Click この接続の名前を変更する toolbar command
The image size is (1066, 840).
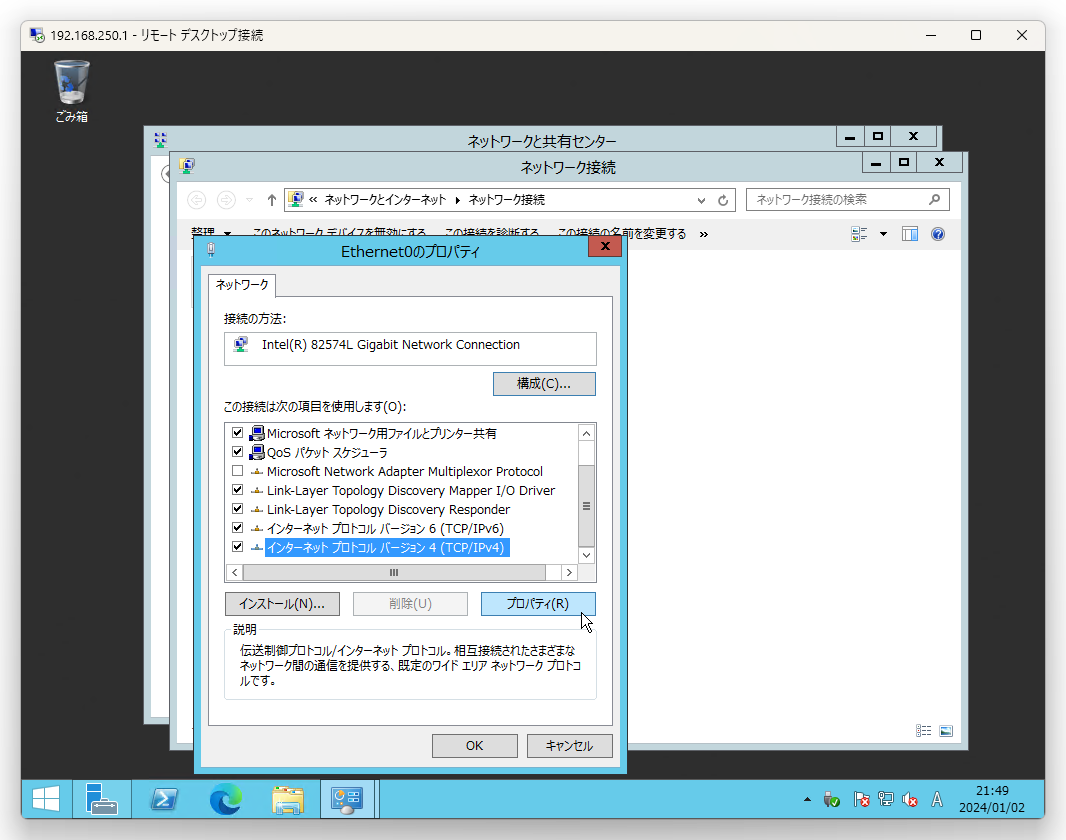[621, 234]
